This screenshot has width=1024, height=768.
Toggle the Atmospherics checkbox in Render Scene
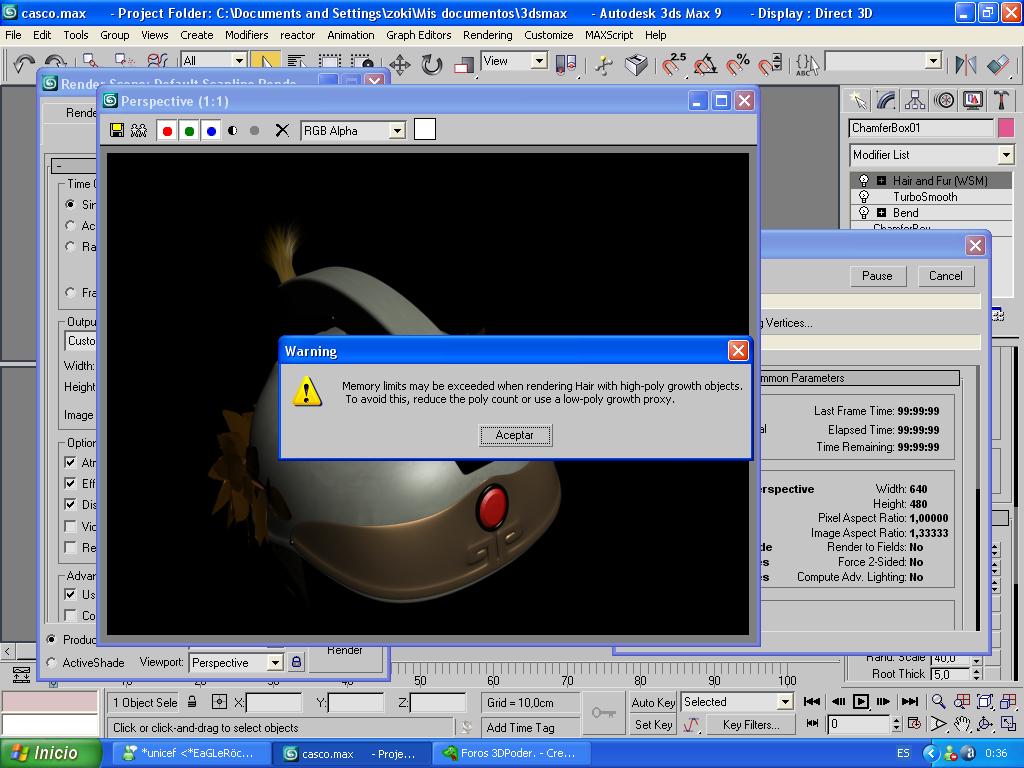pyautogui.click(x=71, y=462)
